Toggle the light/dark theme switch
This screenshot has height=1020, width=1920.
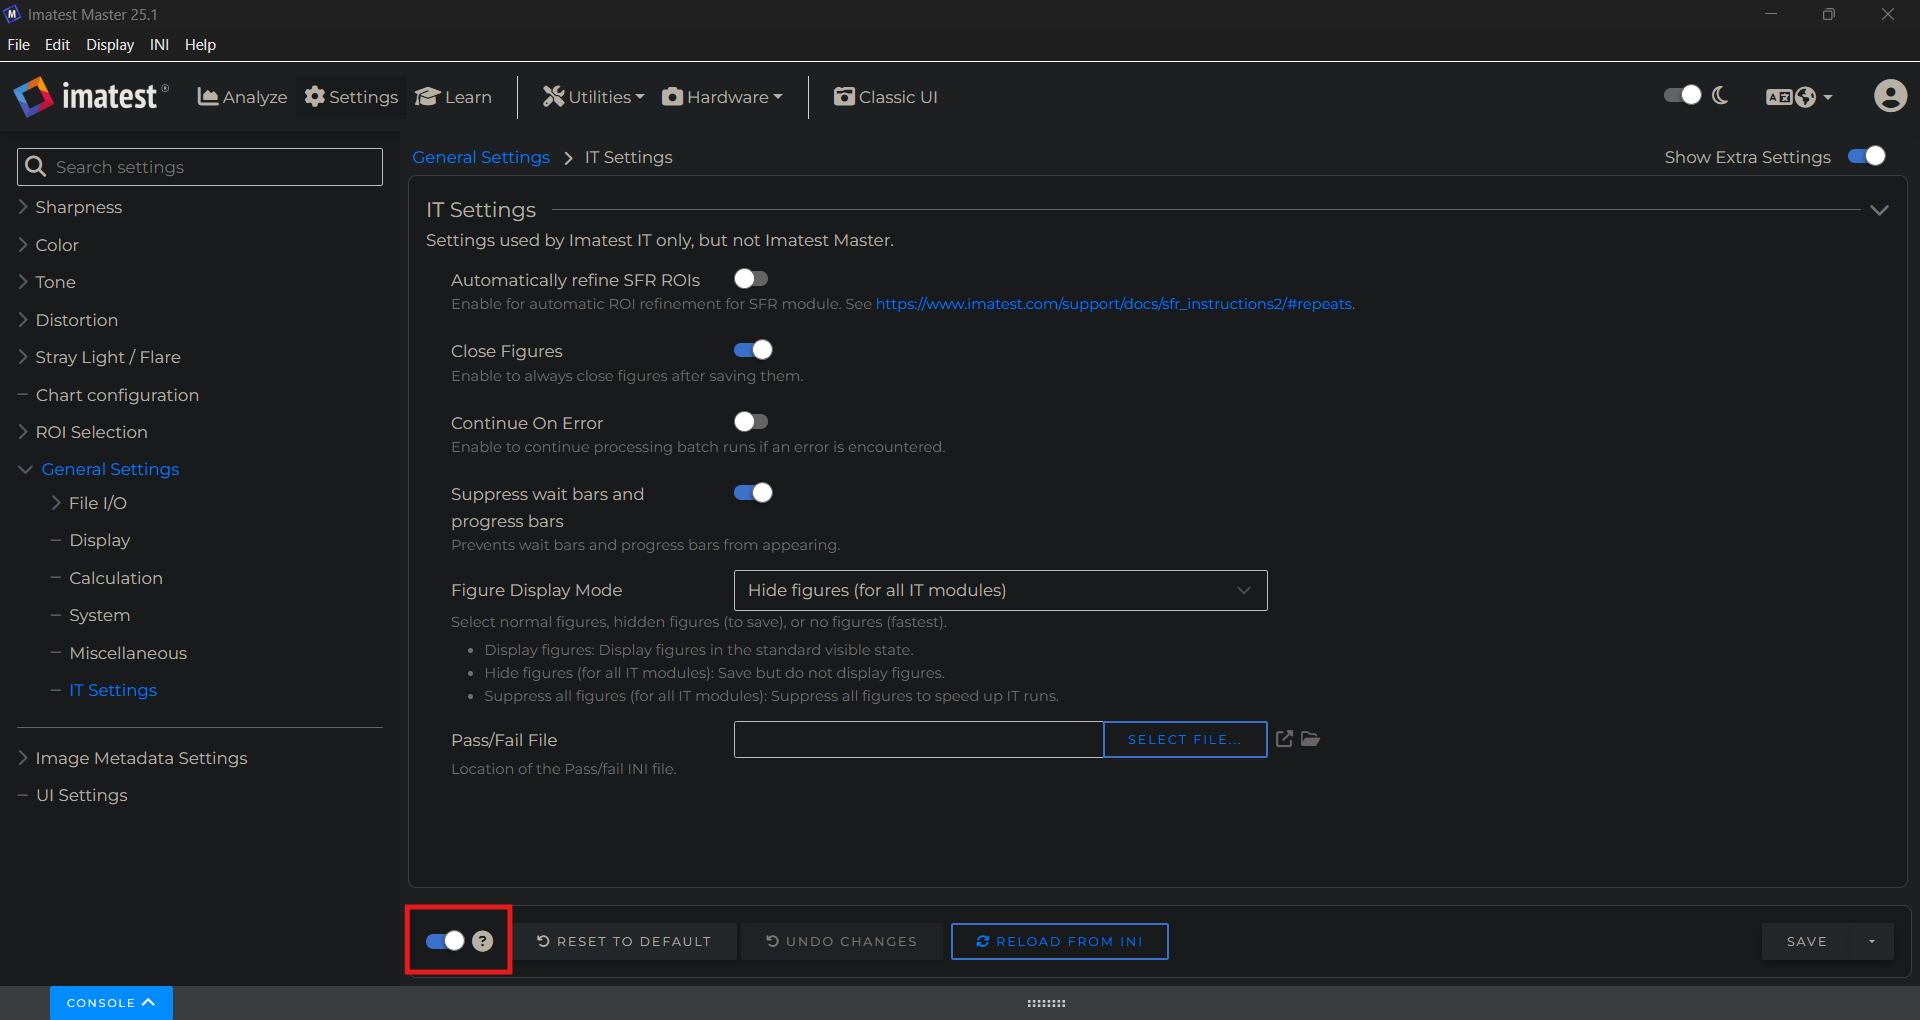point(1682,95)
